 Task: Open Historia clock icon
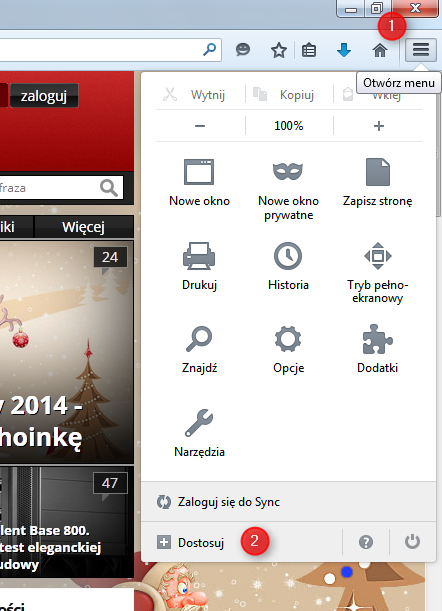tap(288, 256)
